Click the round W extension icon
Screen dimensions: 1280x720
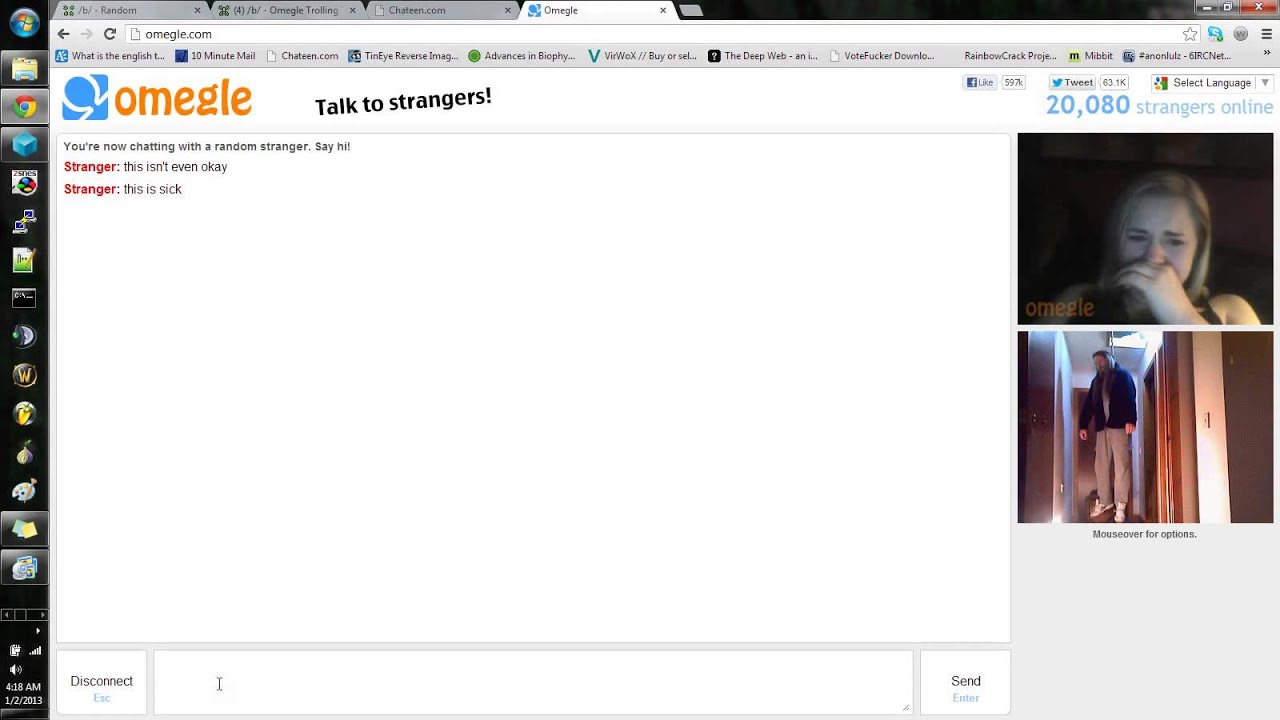pos(1240,34)
